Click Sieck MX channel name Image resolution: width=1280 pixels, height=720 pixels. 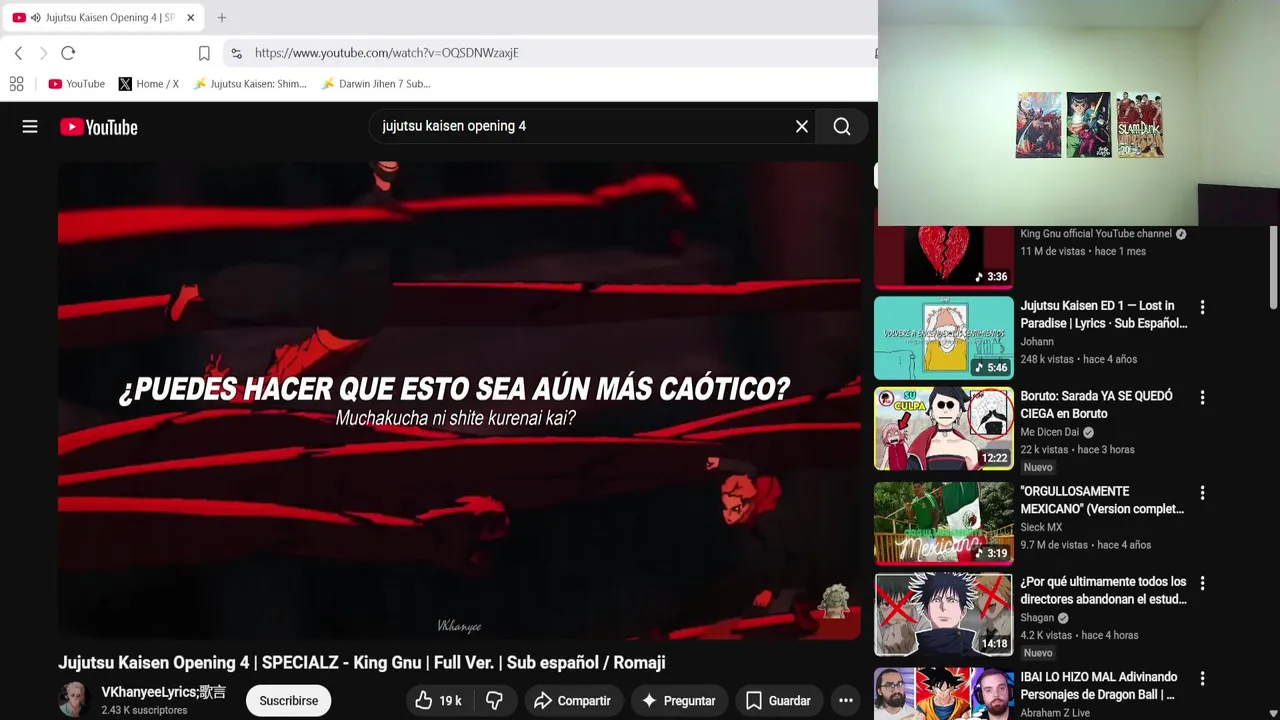click(1041, 527)
